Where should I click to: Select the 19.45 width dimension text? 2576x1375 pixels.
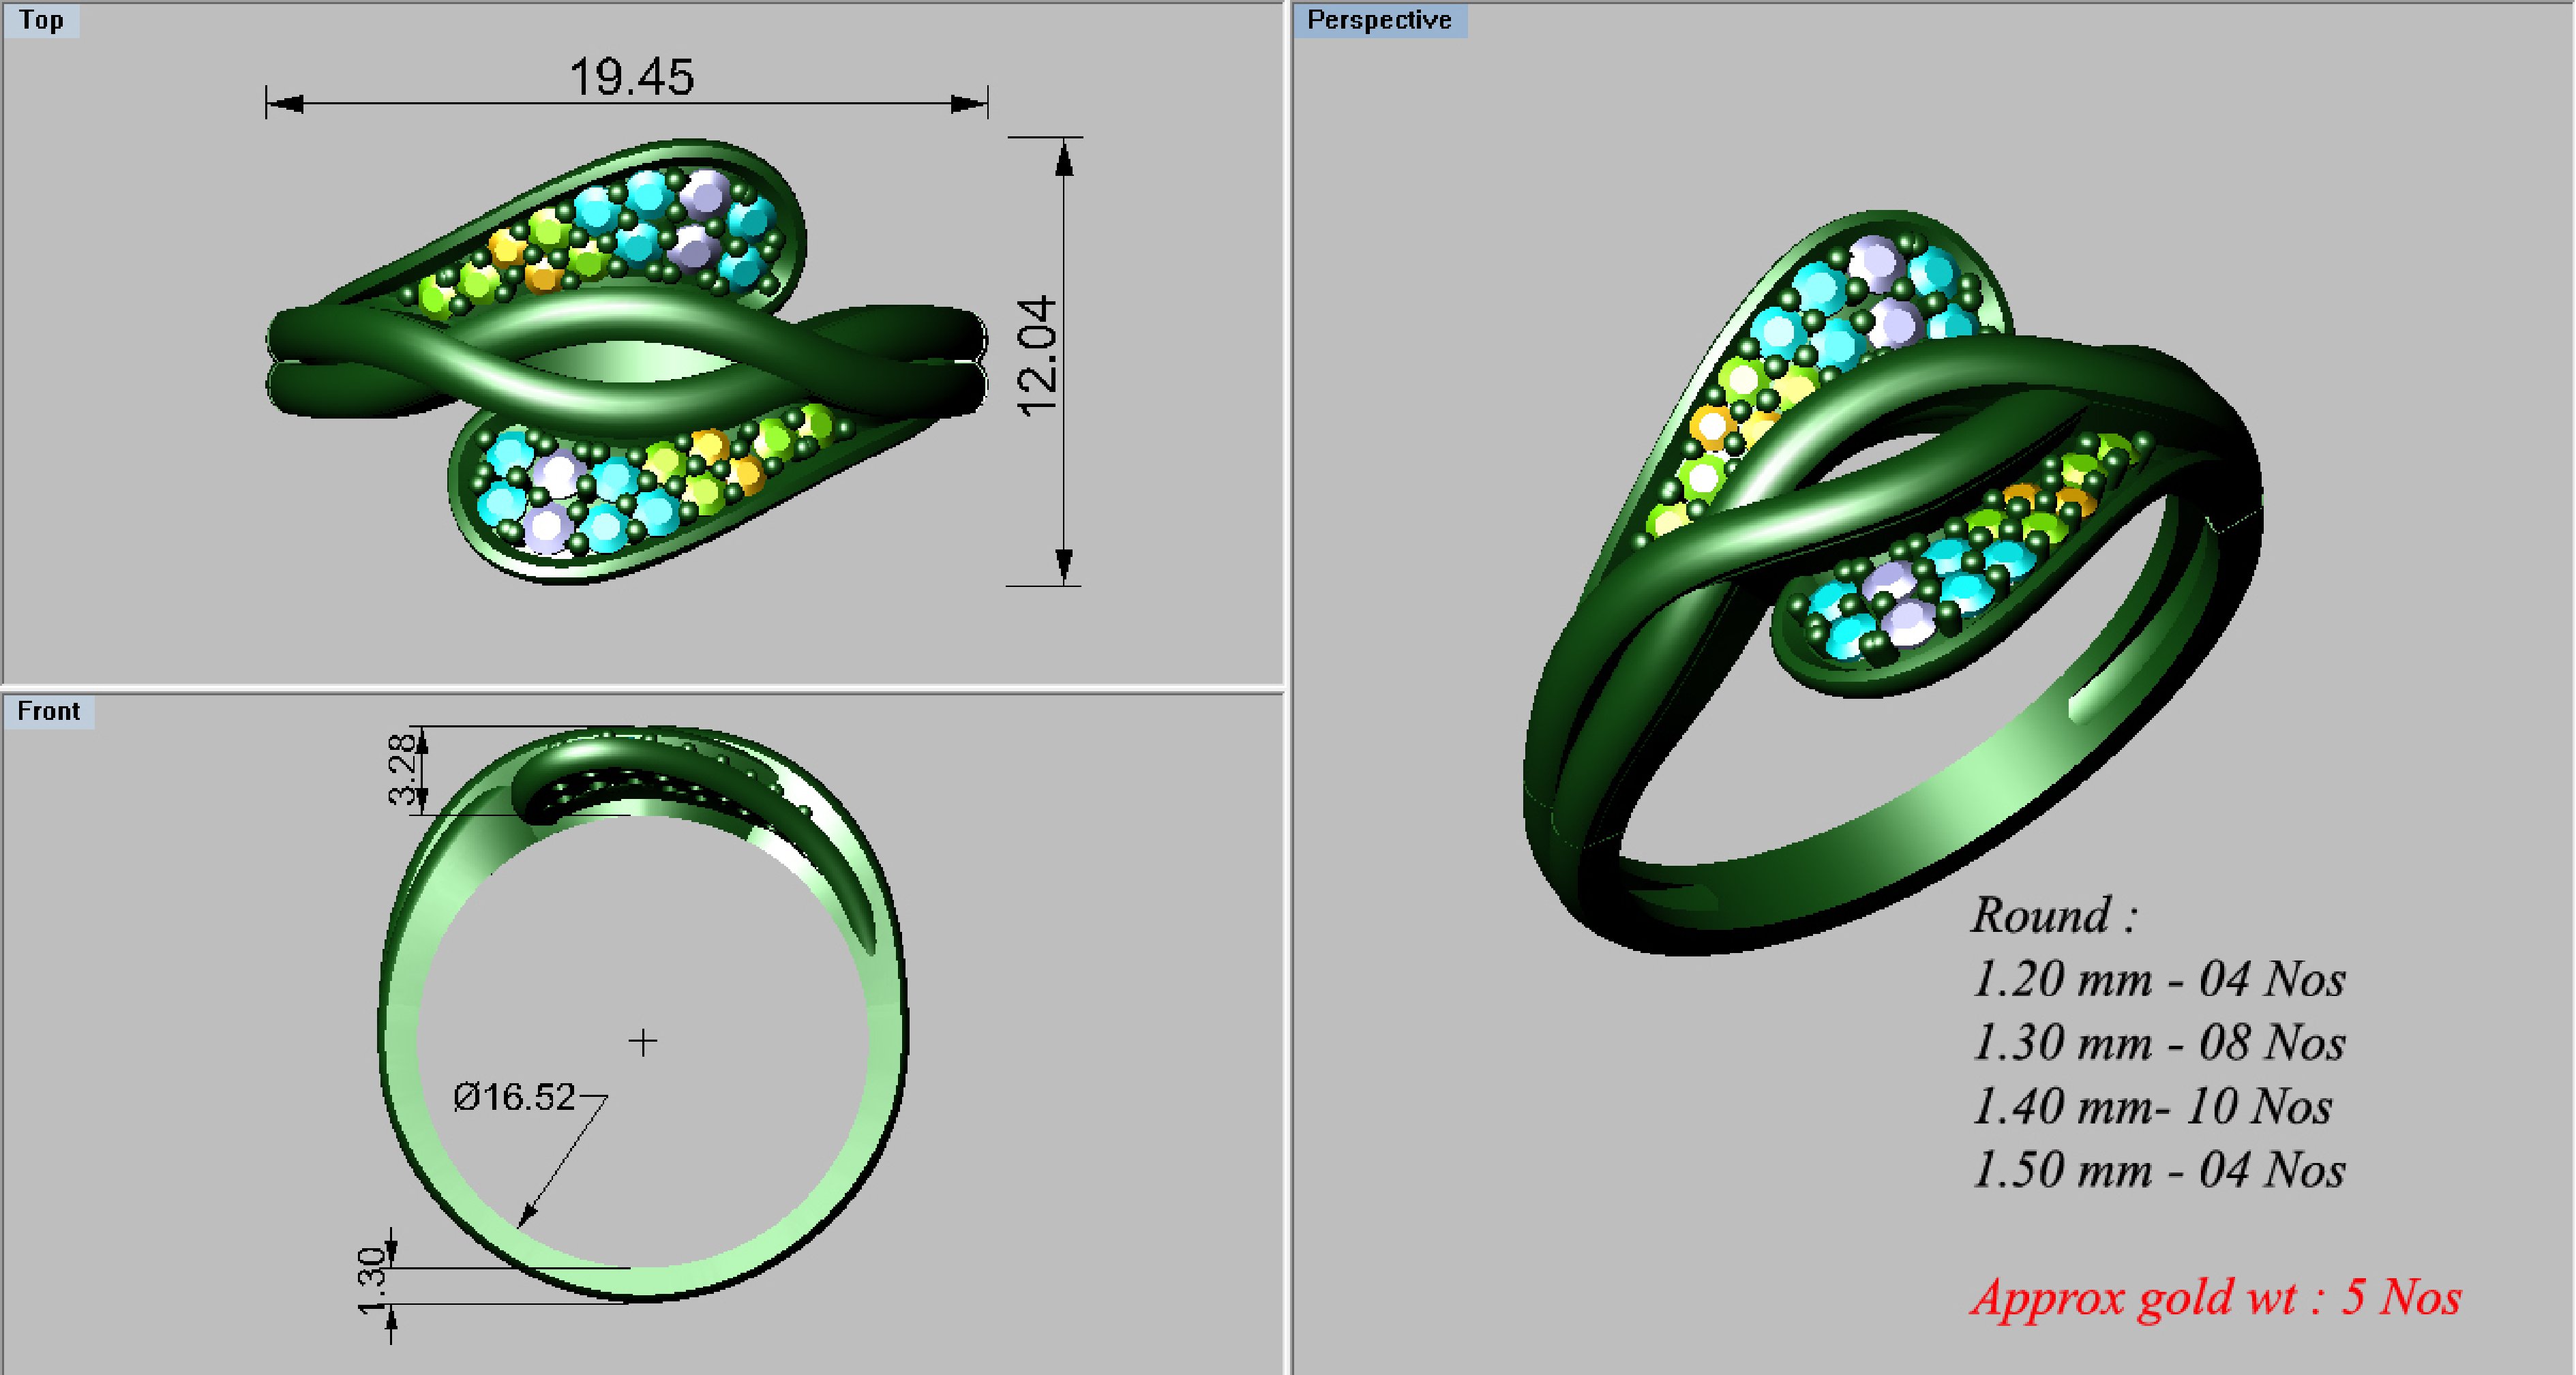631,77
